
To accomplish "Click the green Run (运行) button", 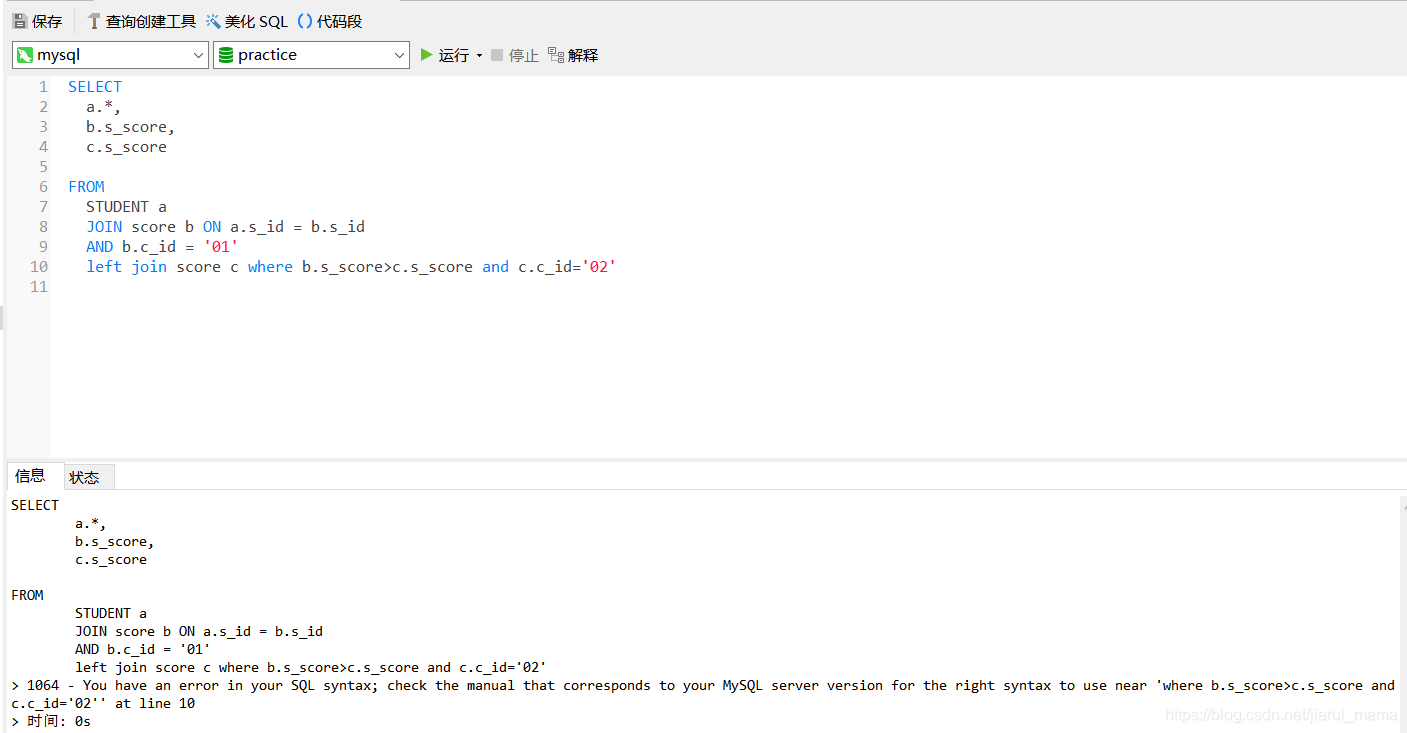I will tap(445, 55).
